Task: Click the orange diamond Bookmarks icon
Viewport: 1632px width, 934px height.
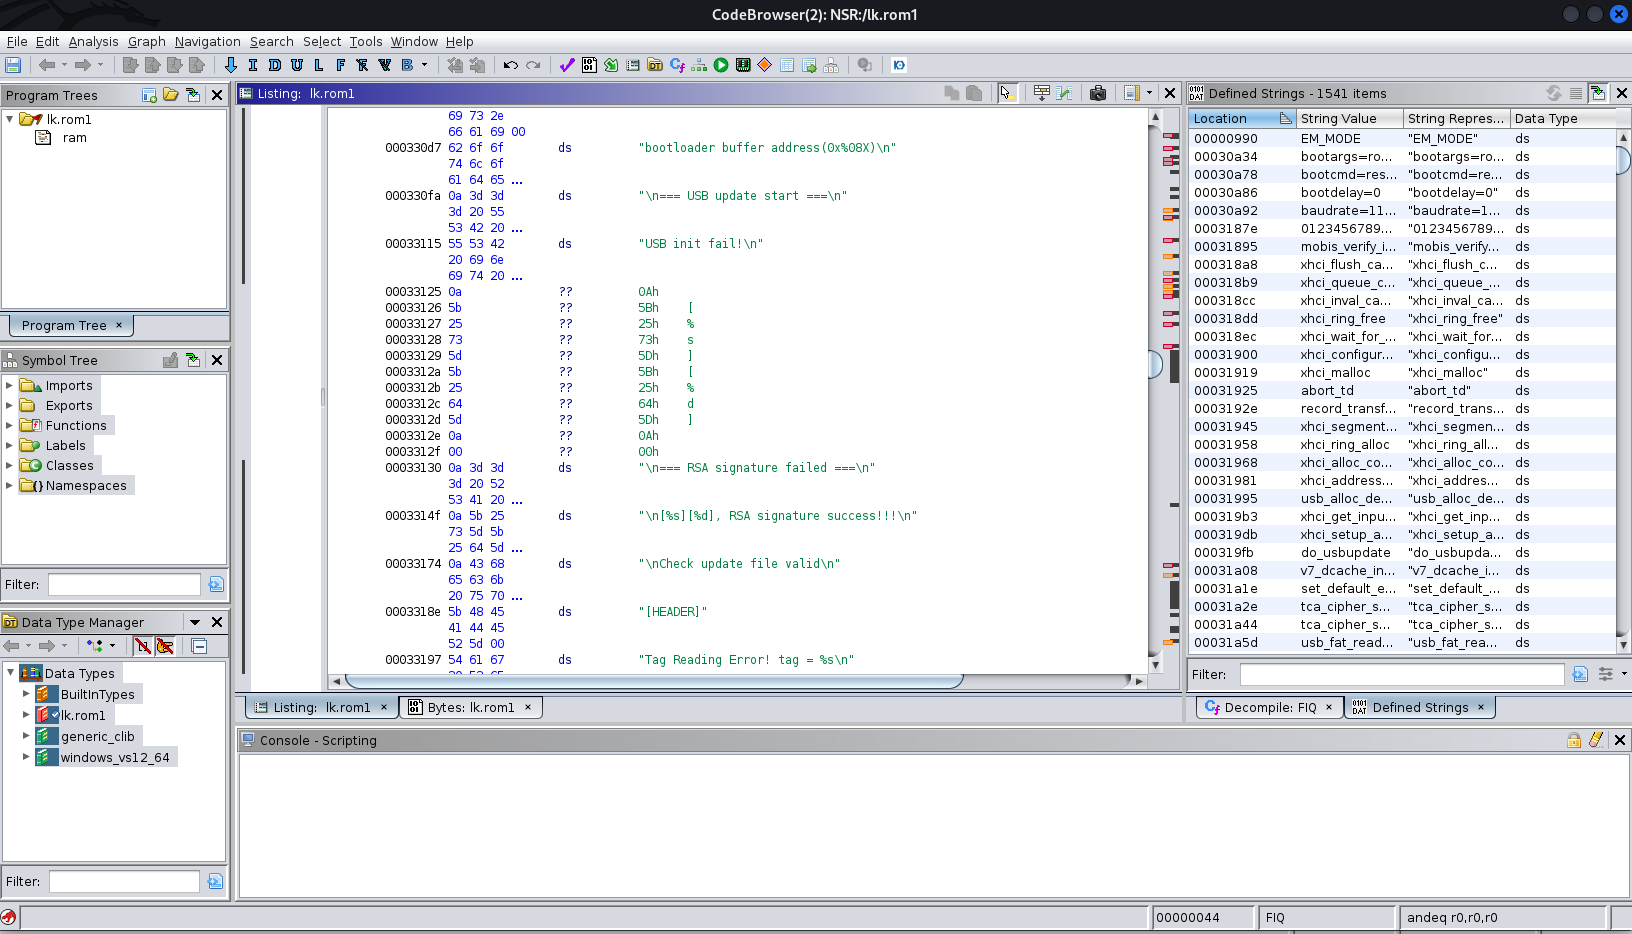Action: (x=765, y=65)
